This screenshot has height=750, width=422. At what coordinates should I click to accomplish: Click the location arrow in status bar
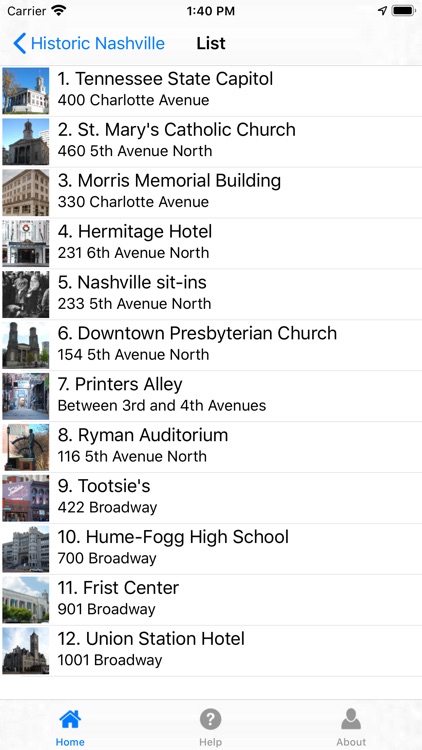coord(382,11)
